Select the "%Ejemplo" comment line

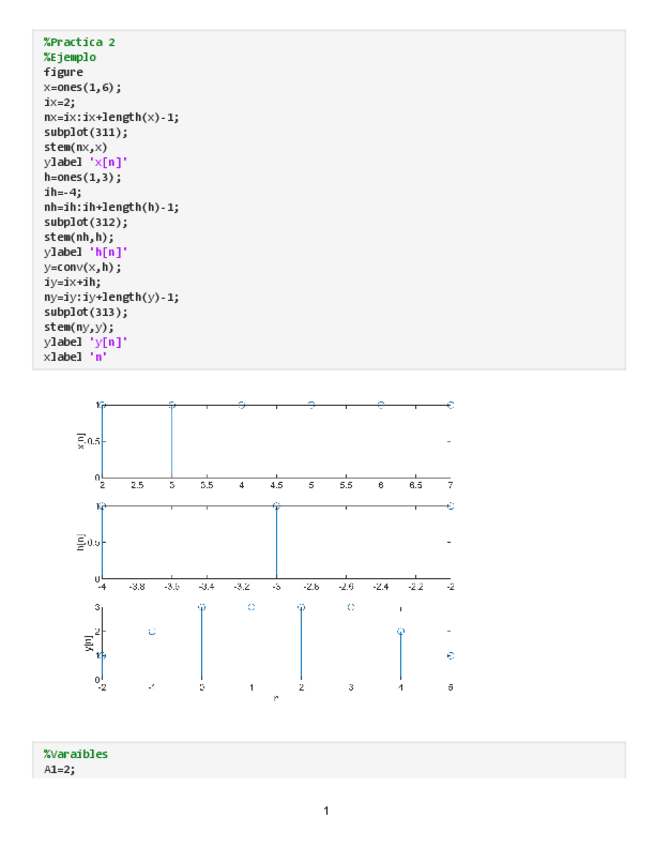69,57
